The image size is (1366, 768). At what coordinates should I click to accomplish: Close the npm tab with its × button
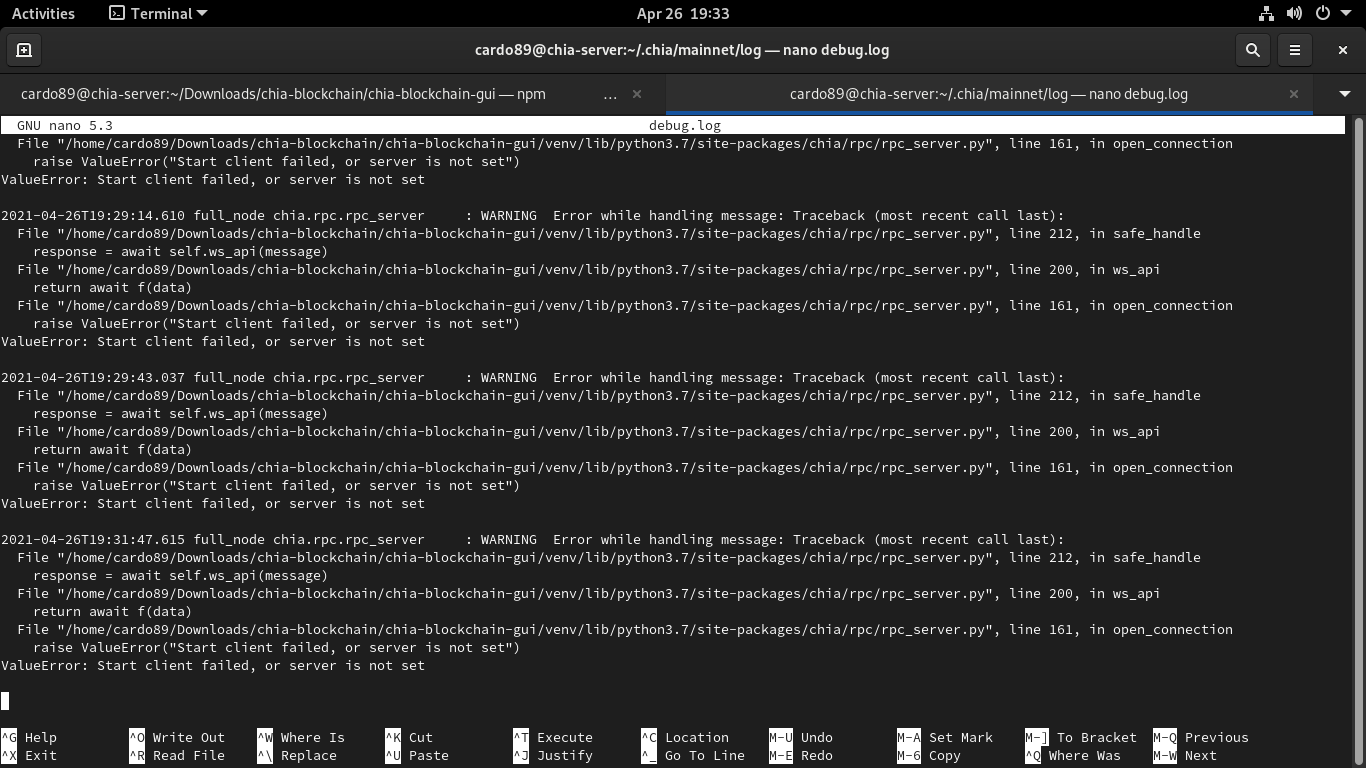click(x=635, y=93)
